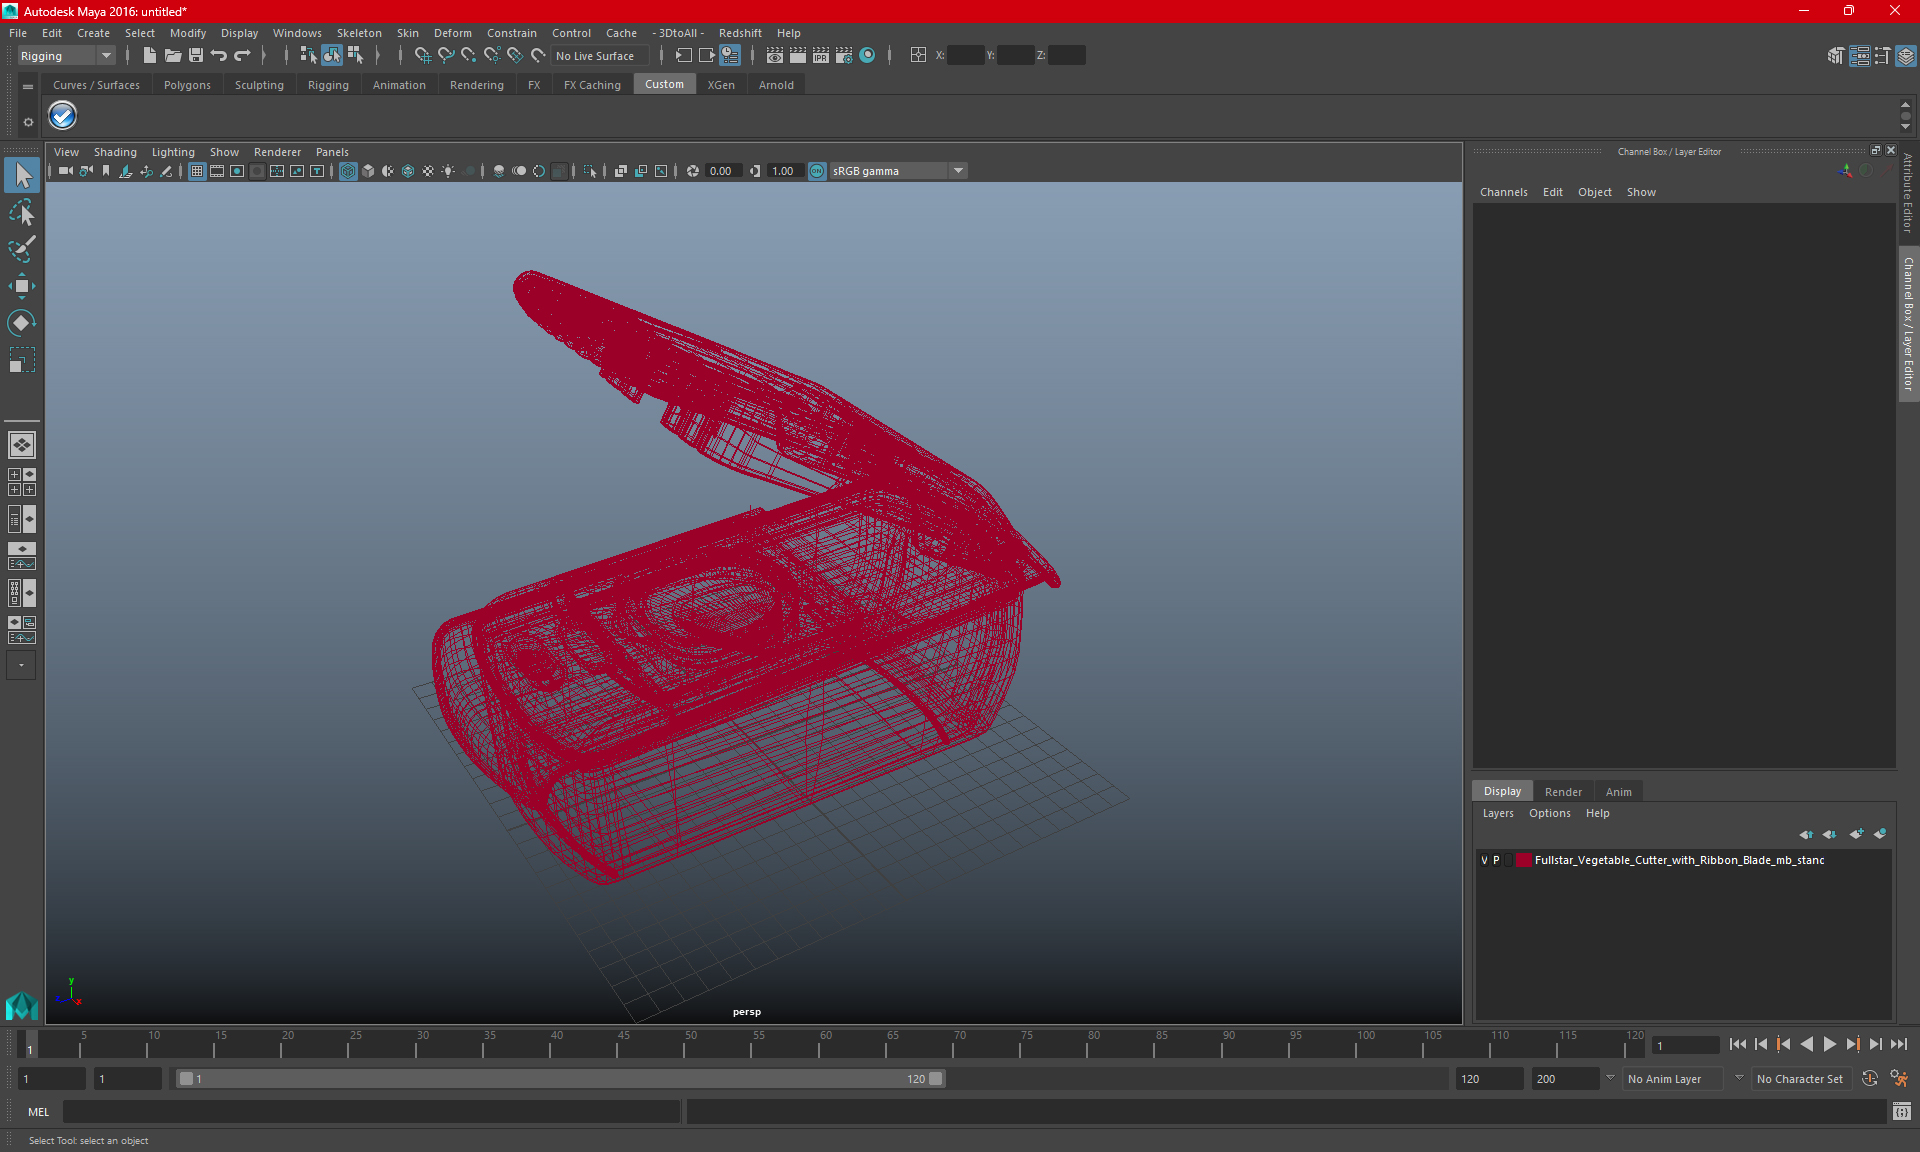
Task: Click Select by component type icon
Action: pos(355,56)
